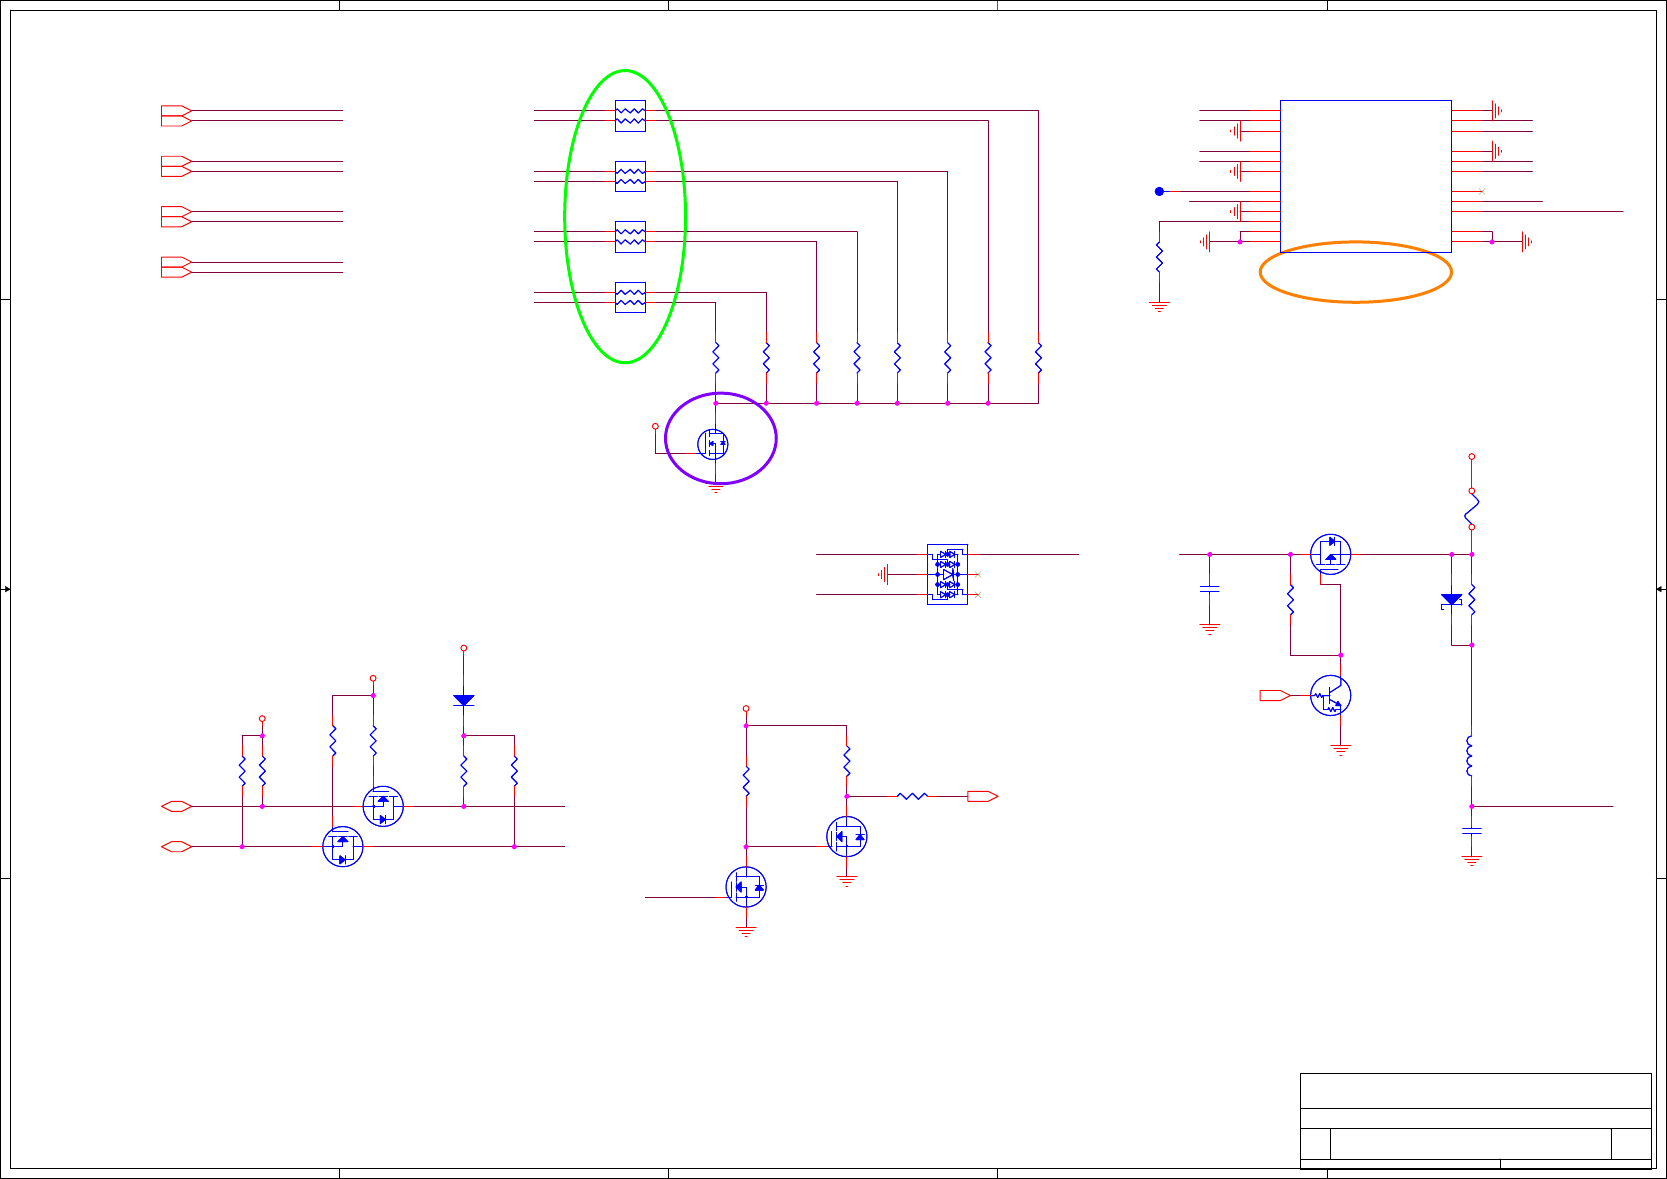The width and height of the screenshot is (1667, 1179).
Task: Select the inductor on the output rail
Action: point(1470,756)
